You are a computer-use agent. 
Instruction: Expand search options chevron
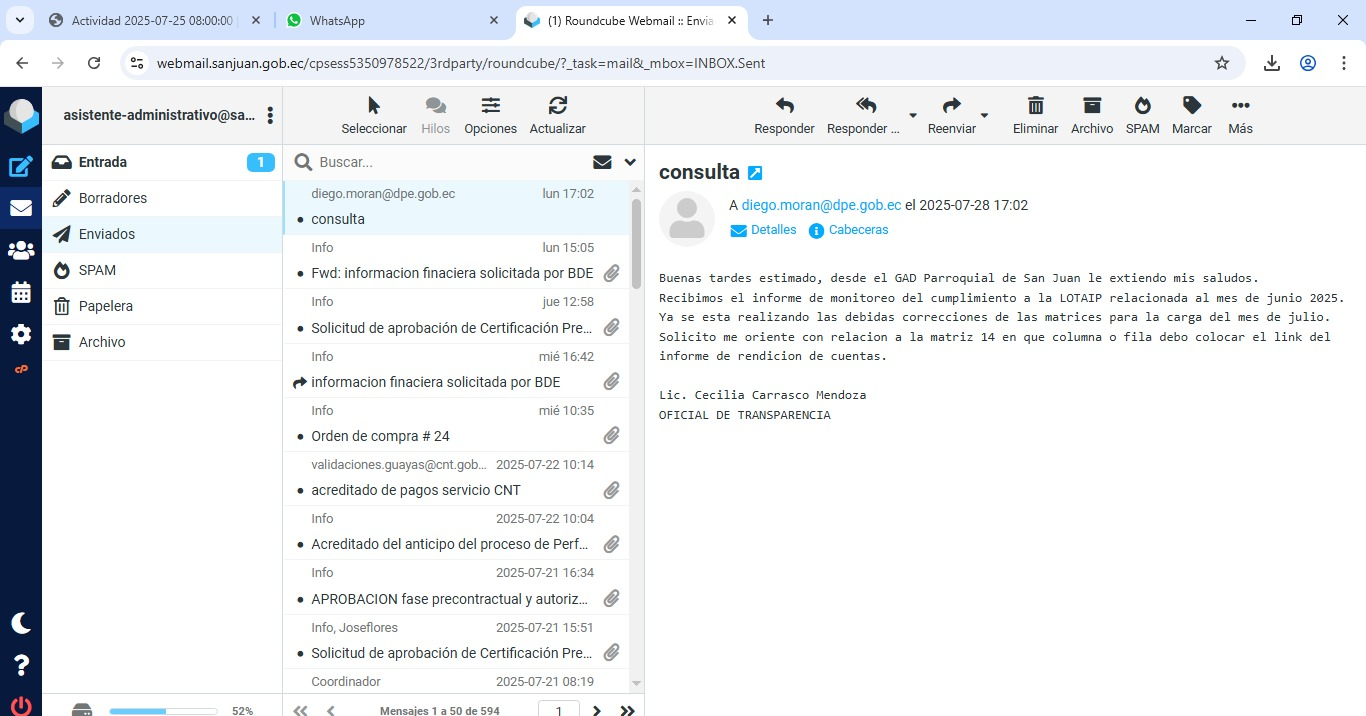[630, 162]
